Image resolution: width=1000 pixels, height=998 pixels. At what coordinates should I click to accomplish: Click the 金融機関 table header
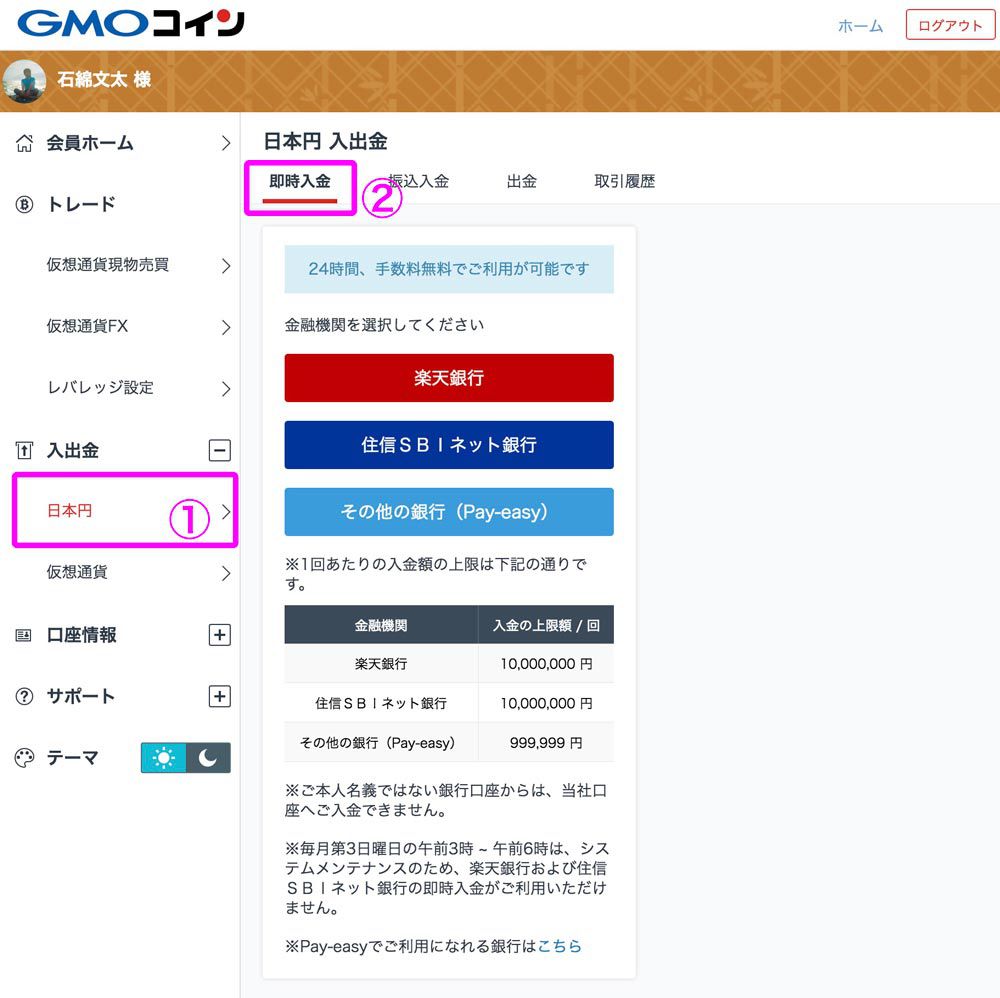[381, 626]
